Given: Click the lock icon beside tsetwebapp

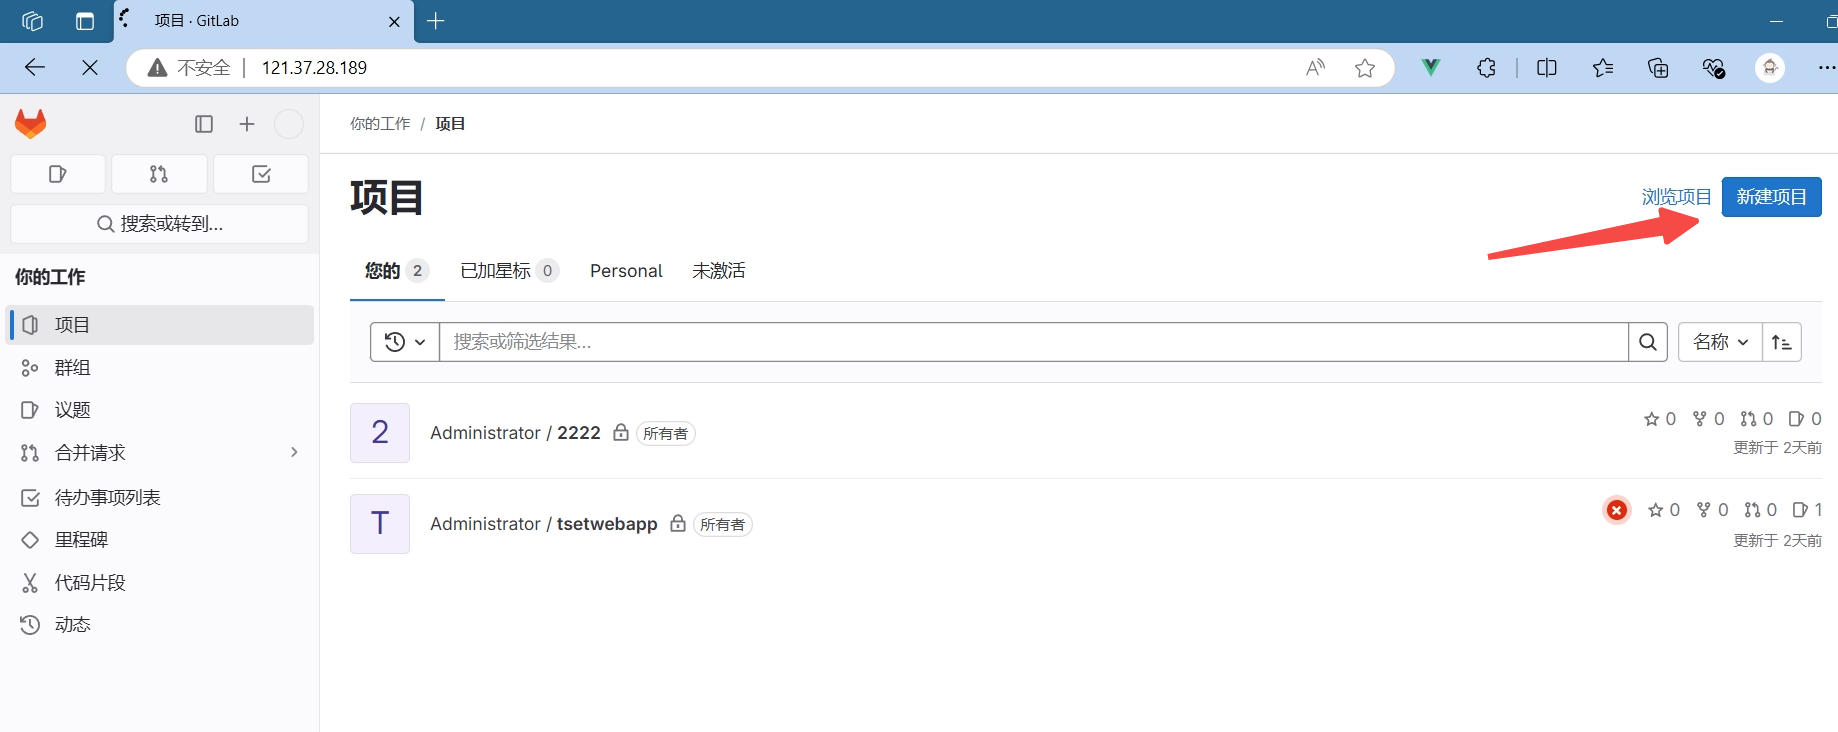Looking at the screenshot, I should click(x=678, y=523).
